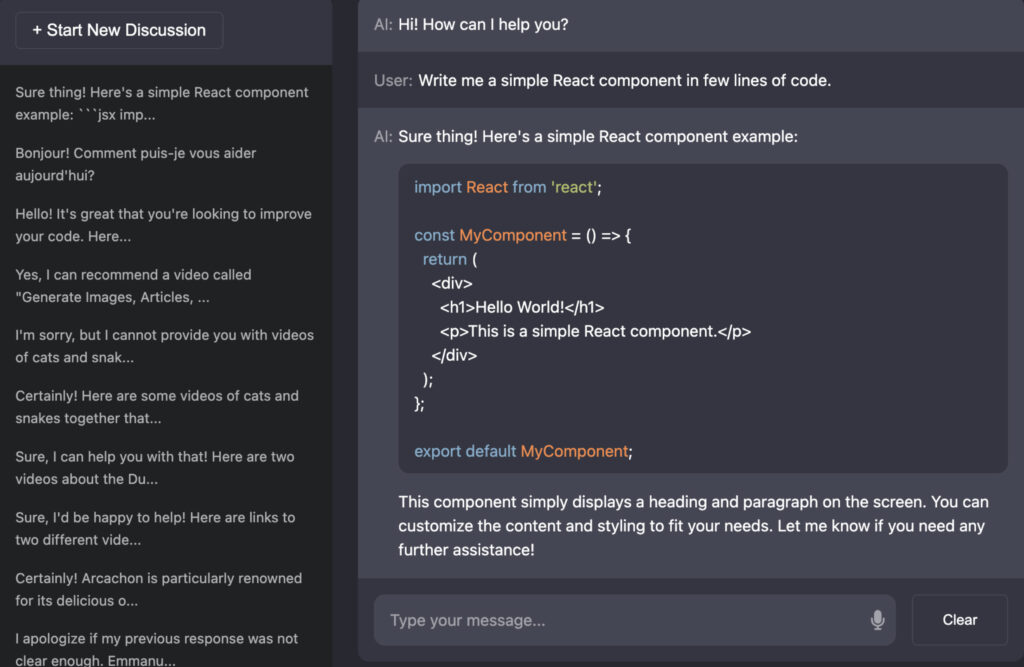Start a new discussion
Viewport: 1024px width, 667px height.
pyautogui.click(x=119, y=30)
